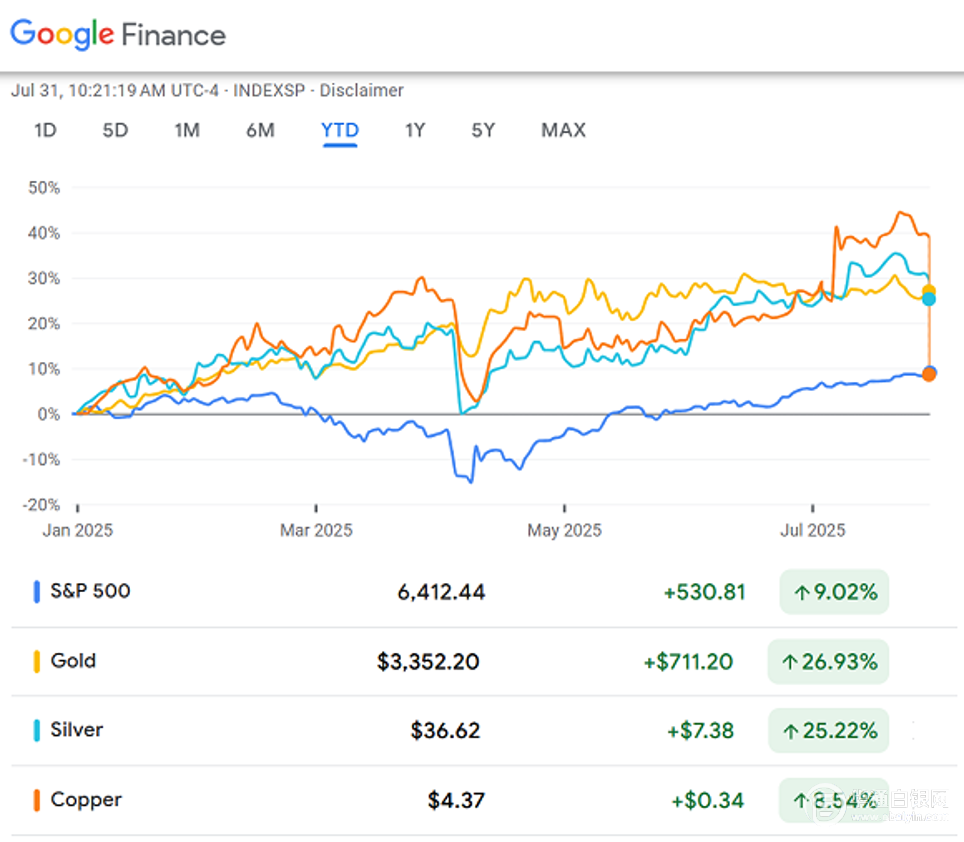964x842 pixels.
Task: Click the orange Copper color marker
Action: tap(37, 800)
